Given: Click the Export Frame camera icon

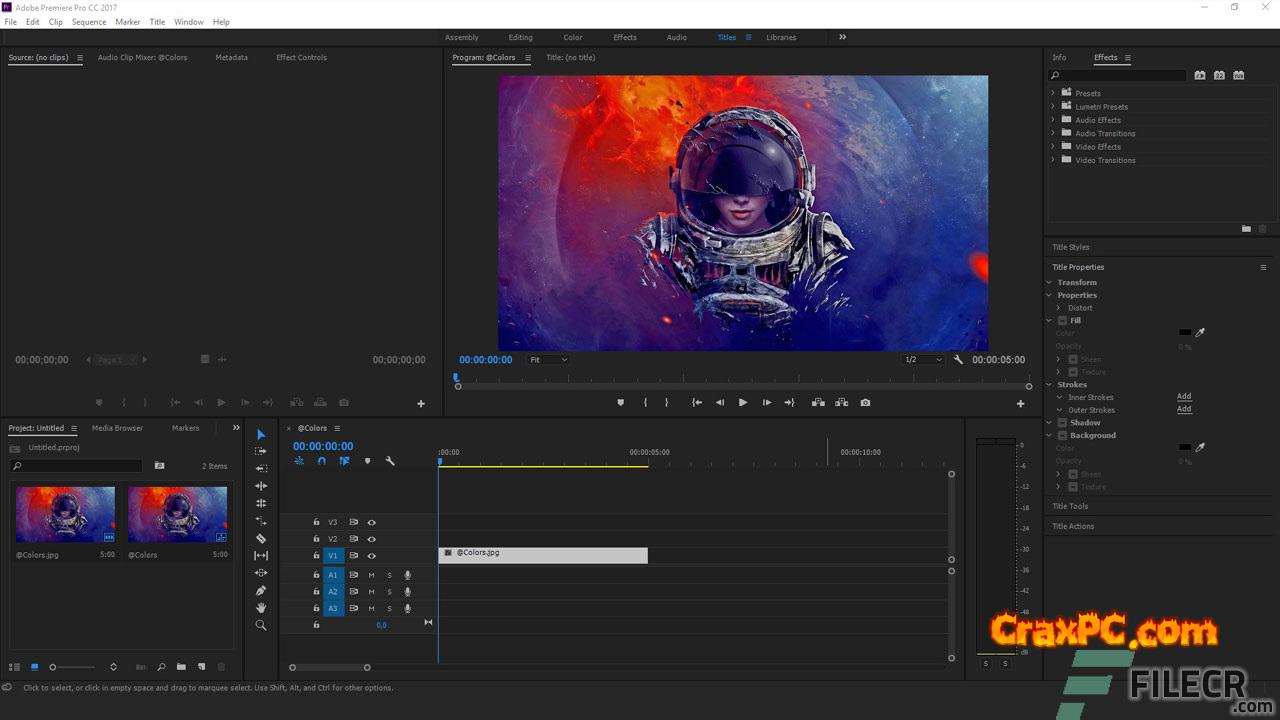Looking at the screenshot, I should coord(865,403).
